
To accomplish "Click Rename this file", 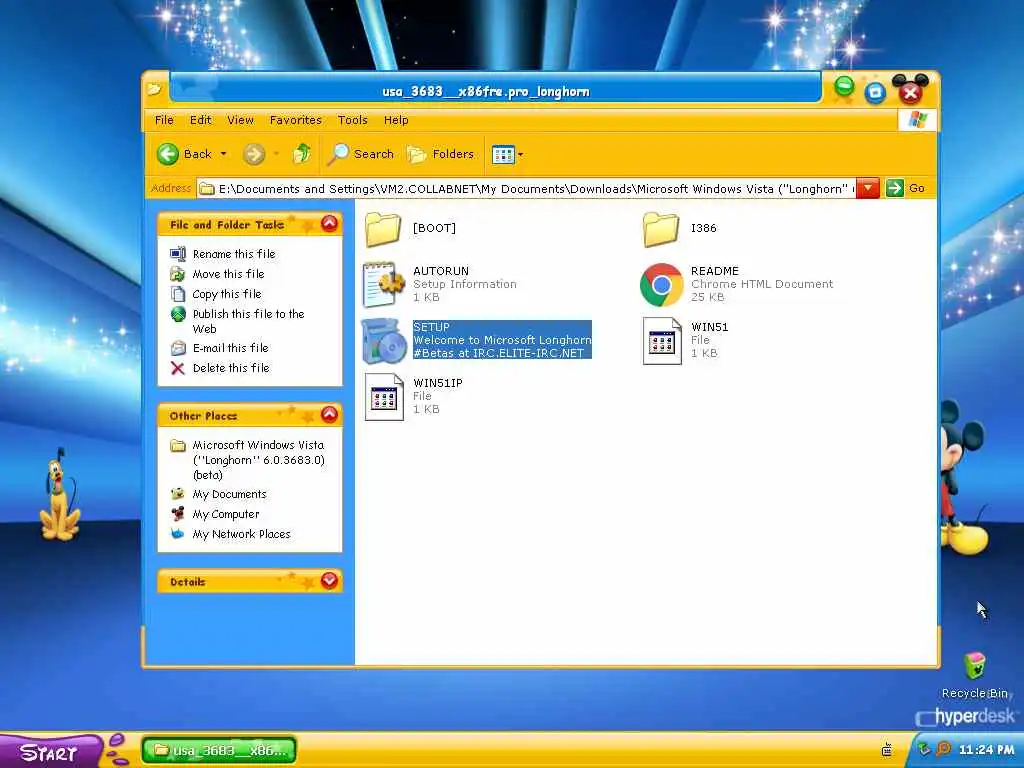I will [x=234, y=254].
